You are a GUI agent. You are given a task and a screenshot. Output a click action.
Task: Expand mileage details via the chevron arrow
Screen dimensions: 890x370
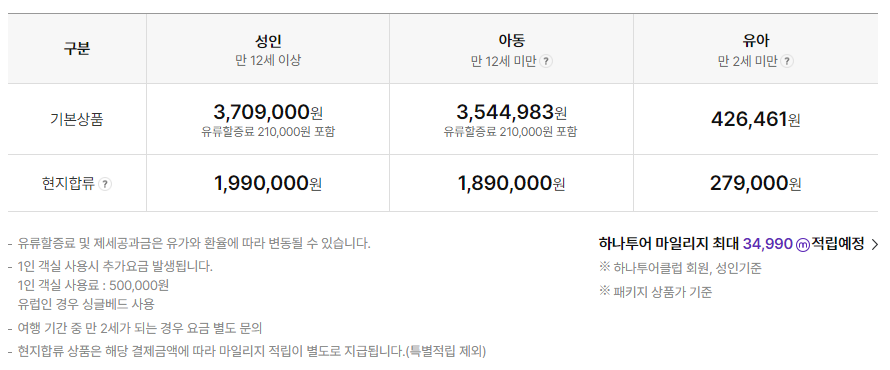[x=874, y=245]
